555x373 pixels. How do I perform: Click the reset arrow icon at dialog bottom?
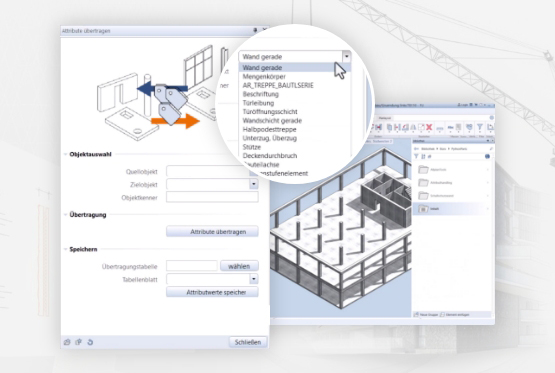pyautogui.click(x=90, y=342)
